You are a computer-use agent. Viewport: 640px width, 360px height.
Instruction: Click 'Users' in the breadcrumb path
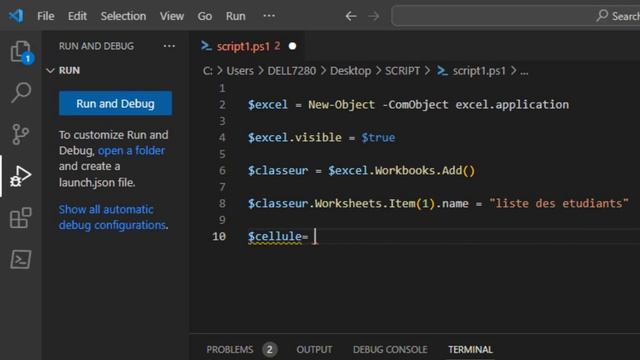[x=240, y=71]
